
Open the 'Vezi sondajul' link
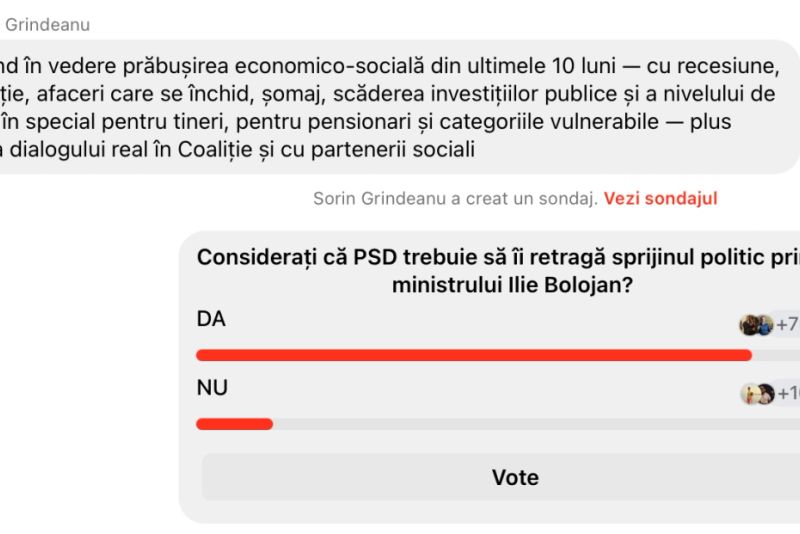[660, 198]
